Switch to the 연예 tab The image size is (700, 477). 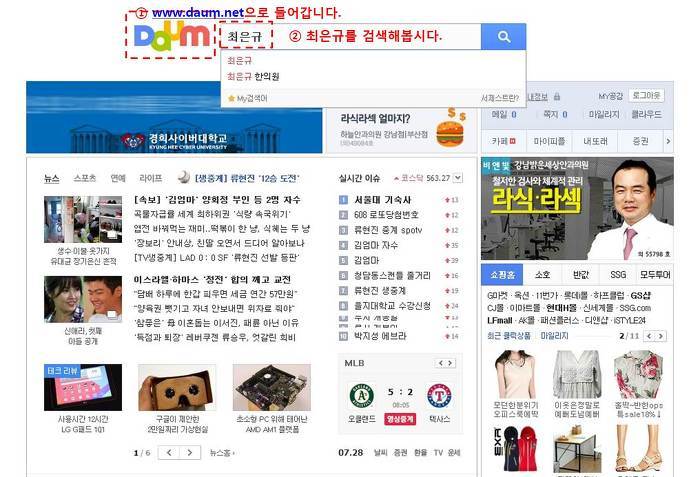[x=118, y=178]
